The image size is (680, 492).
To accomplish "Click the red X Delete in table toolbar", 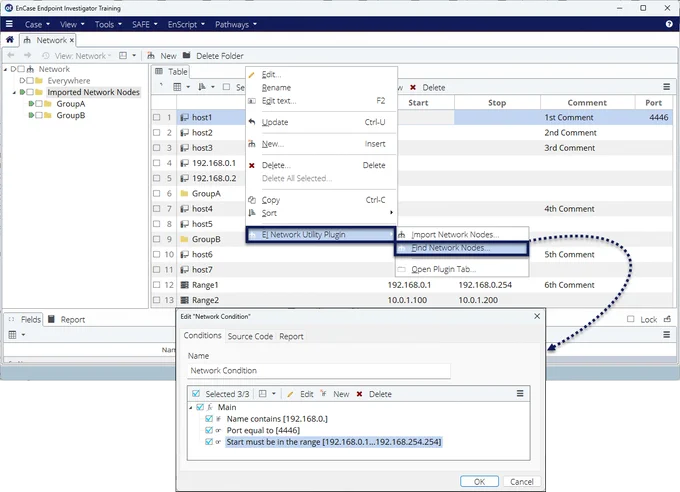I will [413, 87].
